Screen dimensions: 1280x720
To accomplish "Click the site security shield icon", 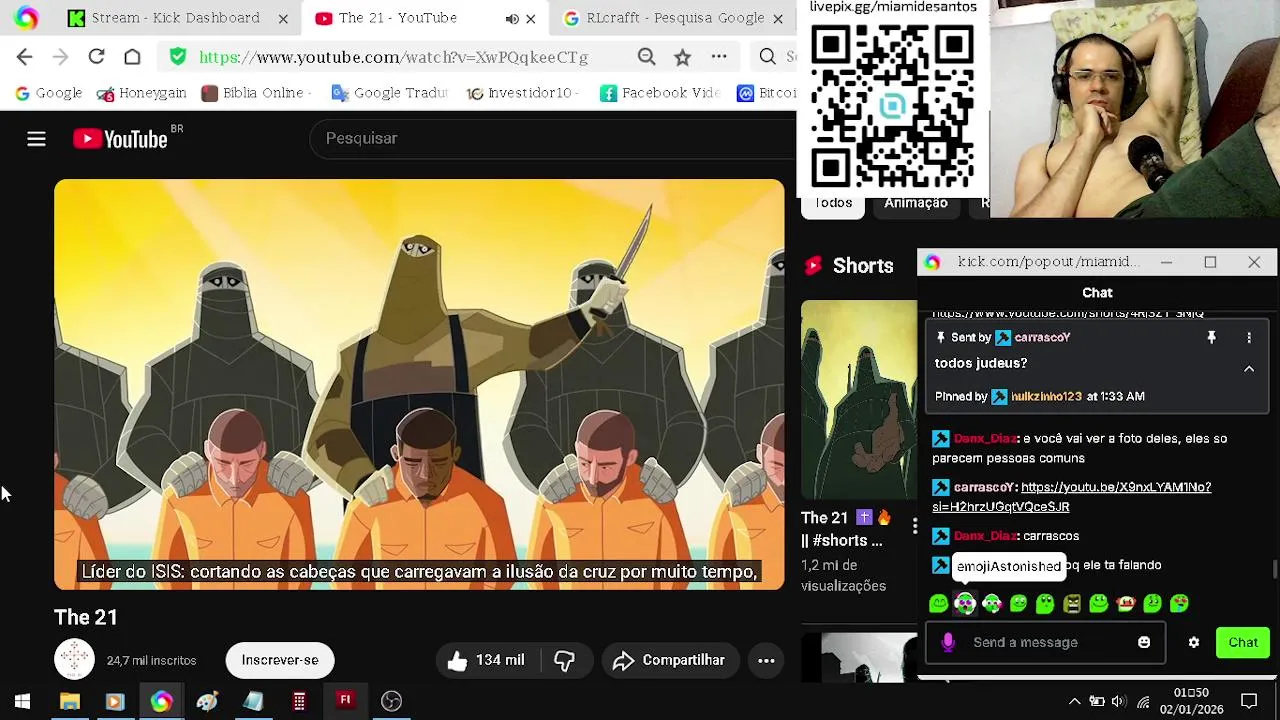I will pyautogui.click(x=177, y=57).
